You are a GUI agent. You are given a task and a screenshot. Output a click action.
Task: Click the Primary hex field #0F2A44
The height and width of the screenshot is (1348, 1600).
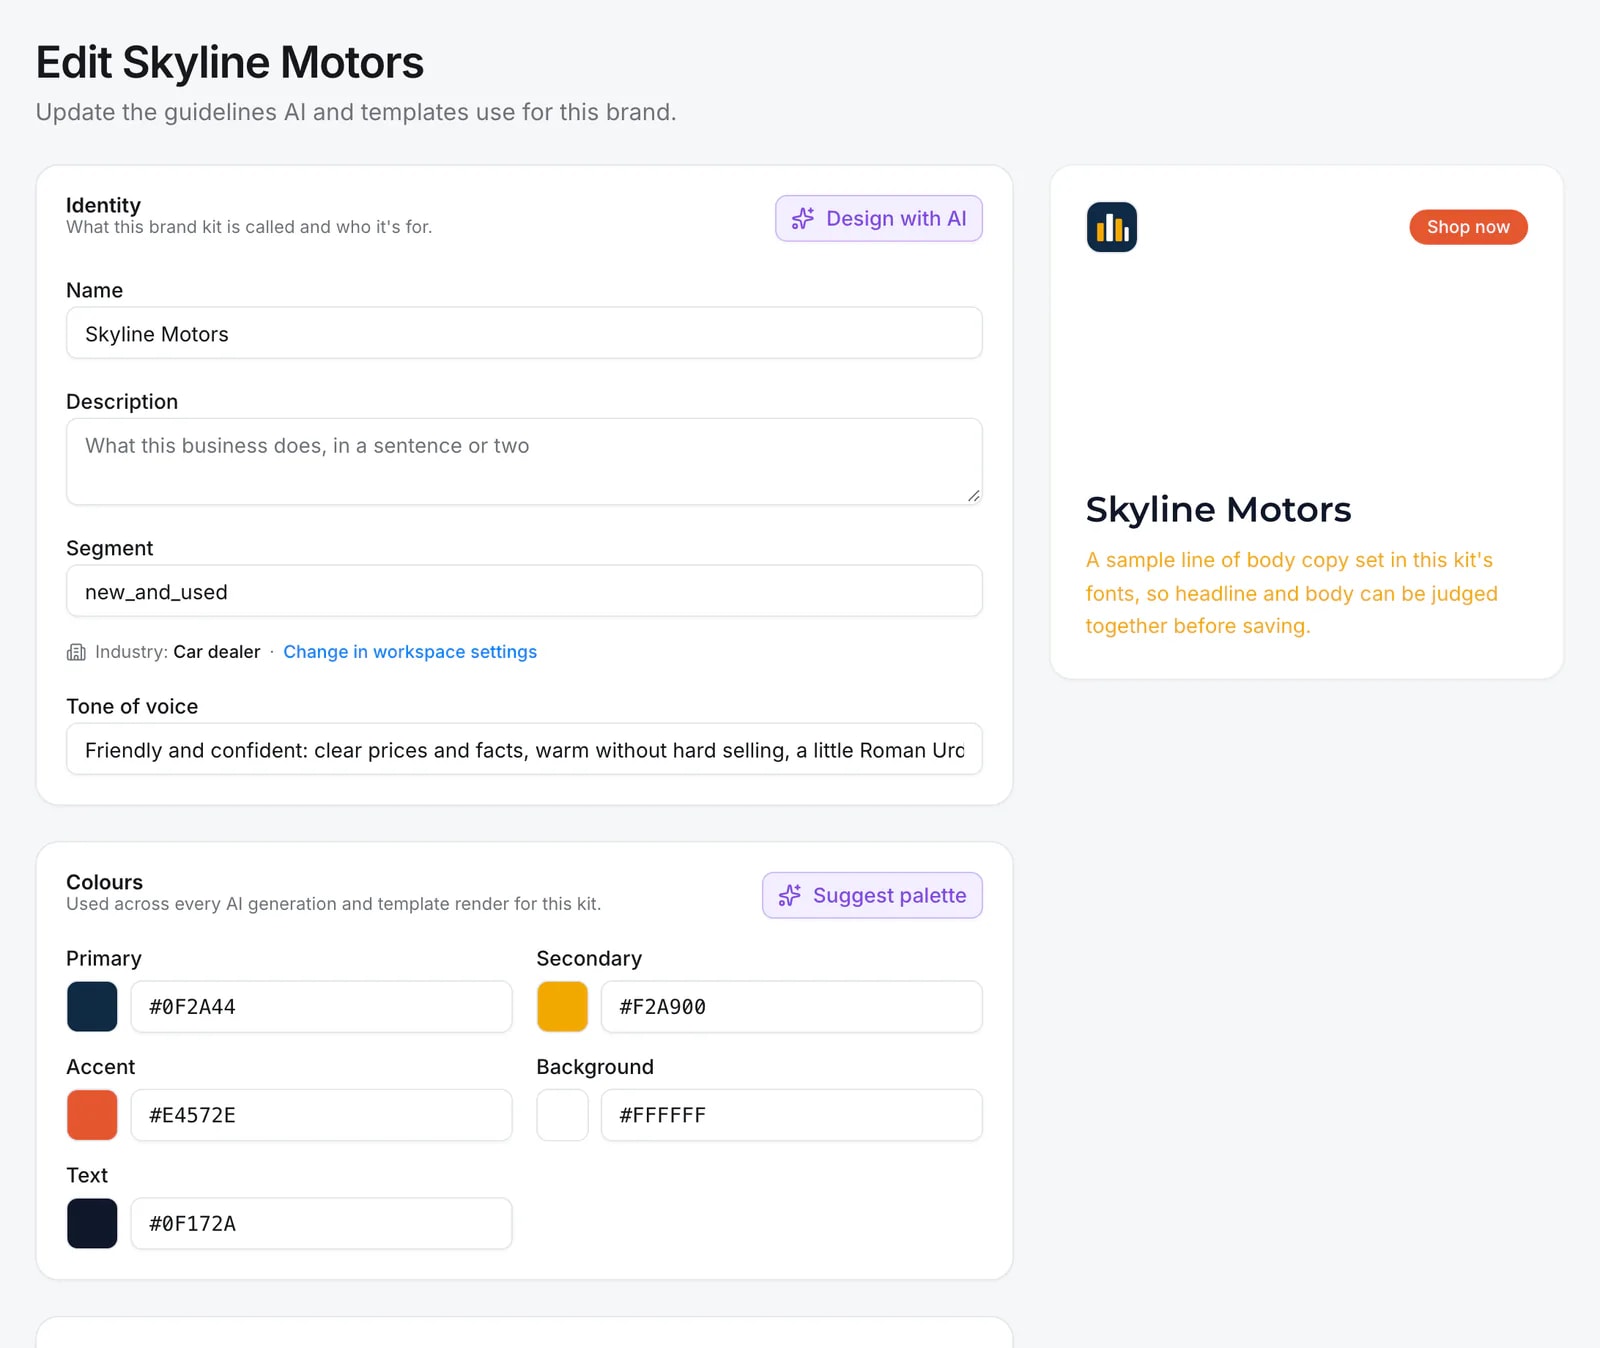point(321,1006)
